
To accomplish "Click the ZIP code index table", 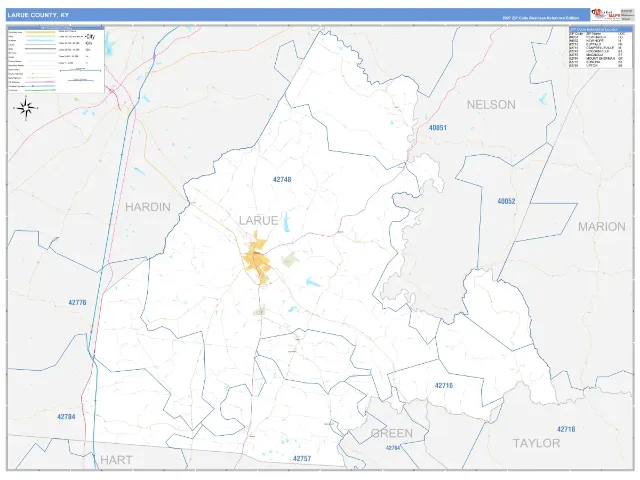I will pyautogui.click(x=600, y=47).
